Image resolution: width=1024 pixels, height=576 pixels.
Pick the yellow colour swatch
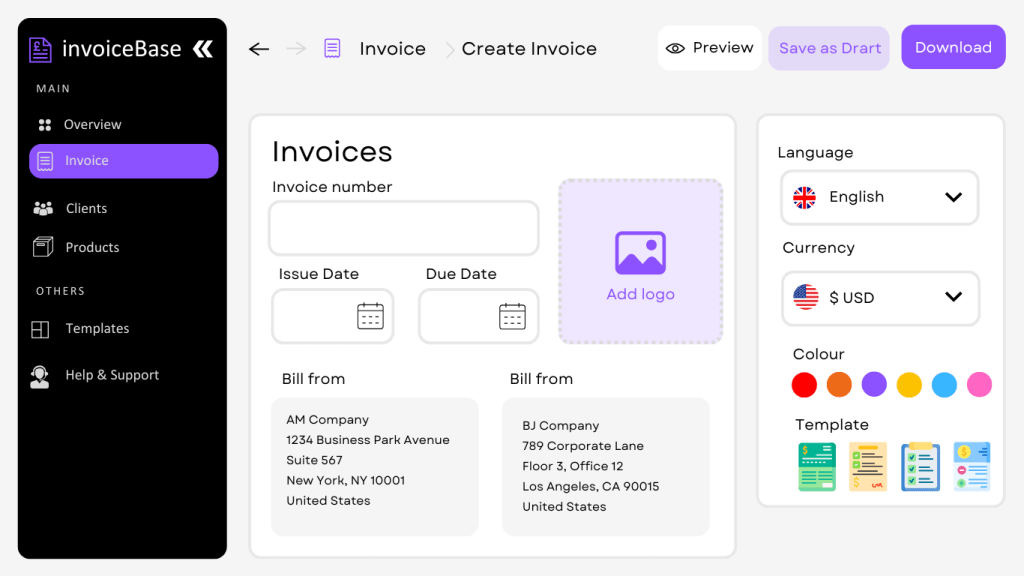(909, 385)
